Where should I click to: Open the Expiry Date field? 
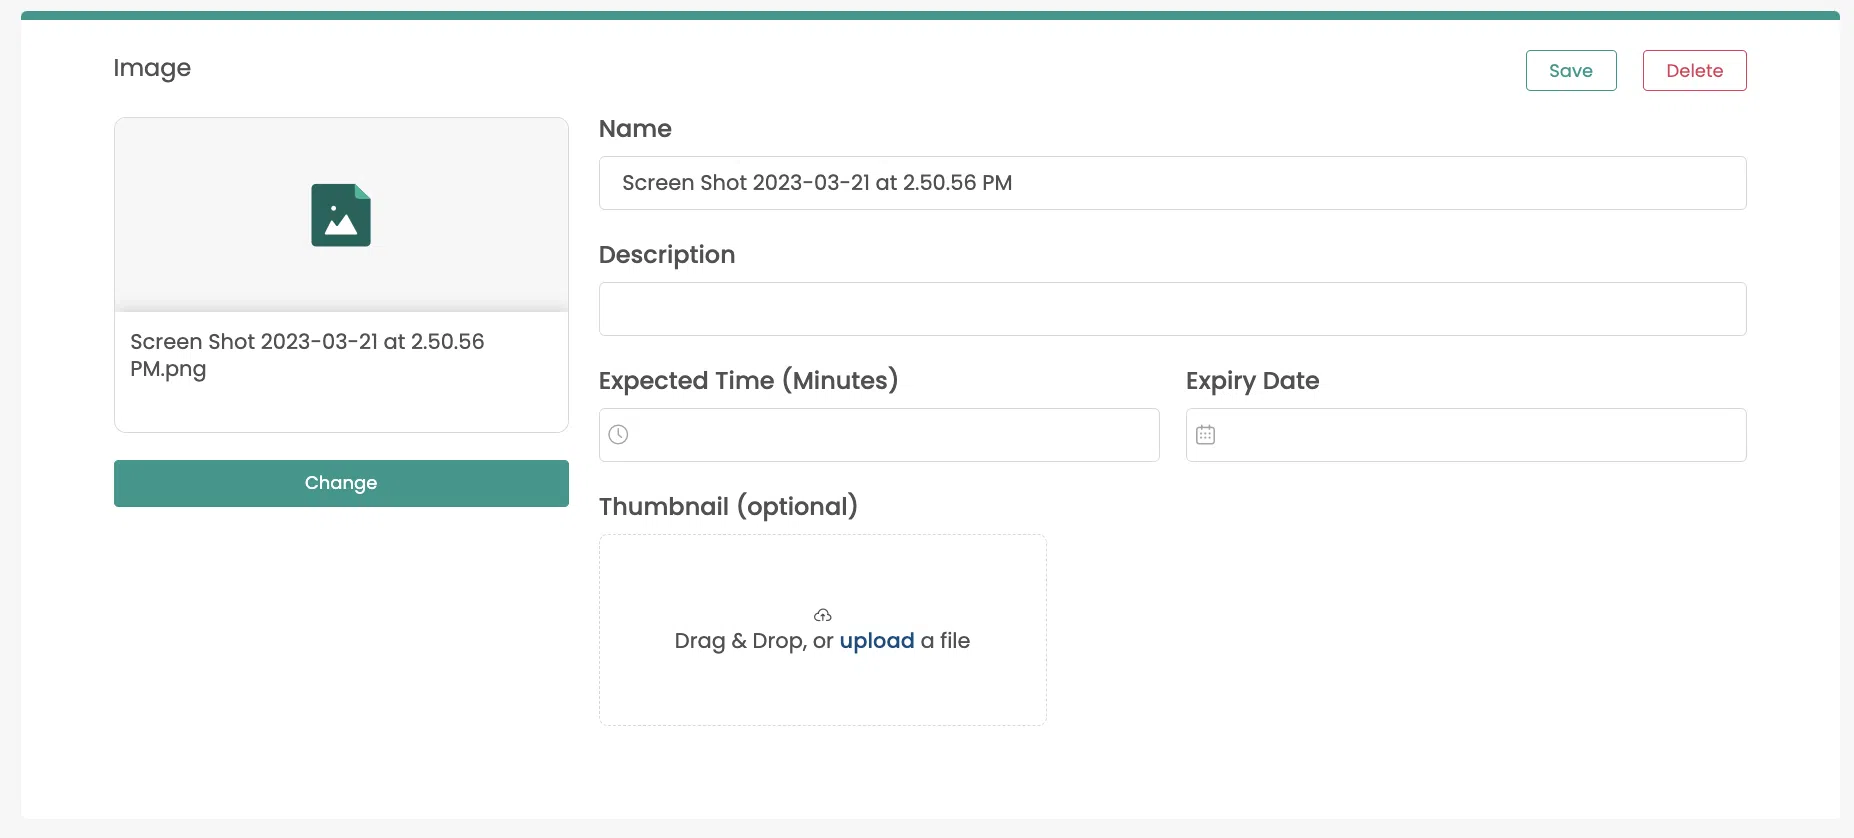click(x=1478, y=435)
